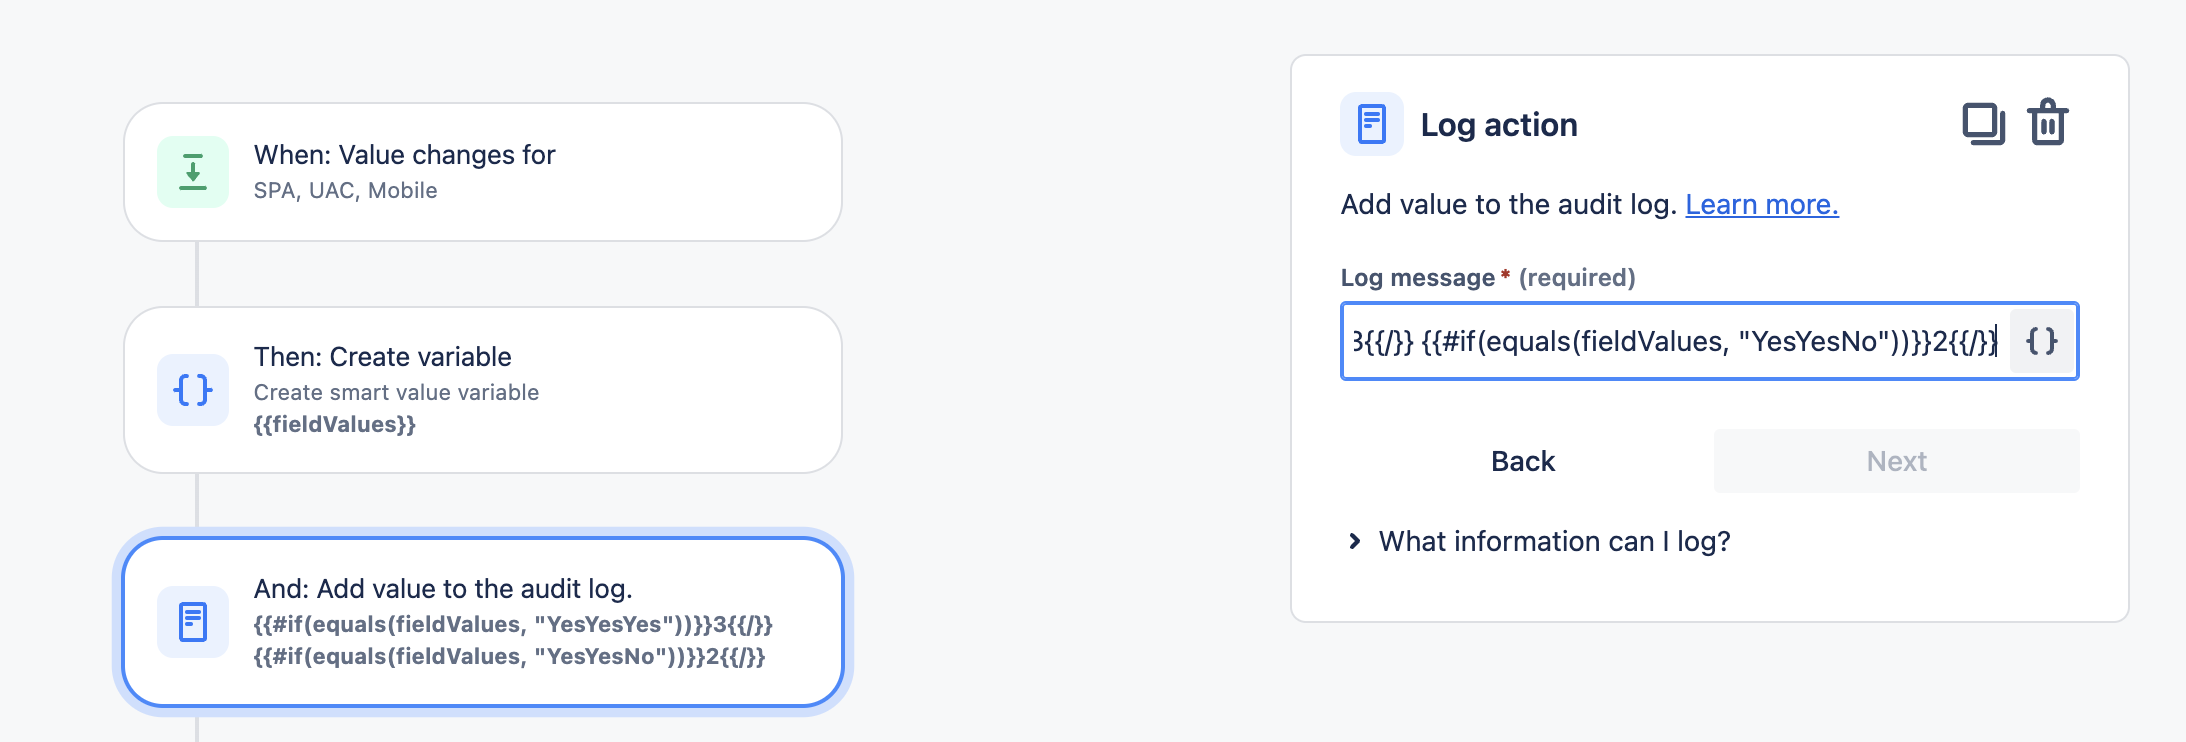Delete the Log action using the trash icon
Image resolution: width=2186 pixels, height=742 pixels.
2049,124
